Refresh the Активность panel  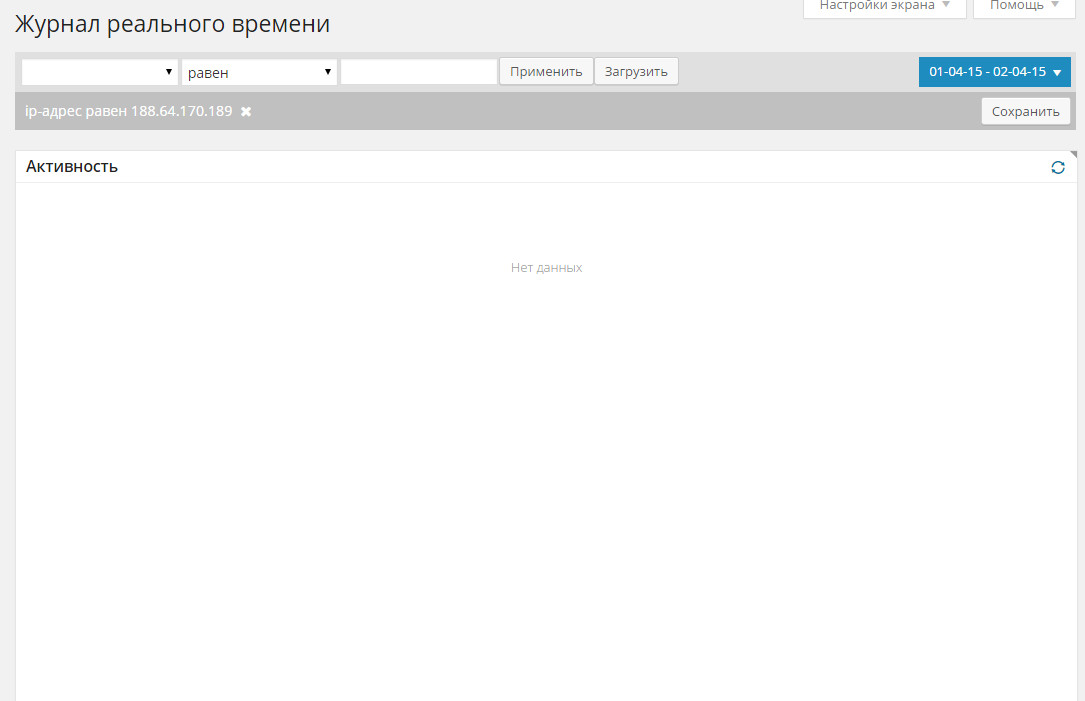[1057, 167]
